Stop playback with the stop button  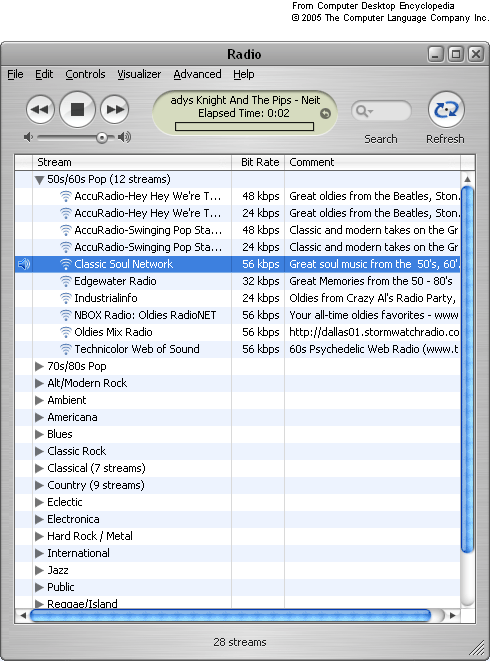pos(77,110)
